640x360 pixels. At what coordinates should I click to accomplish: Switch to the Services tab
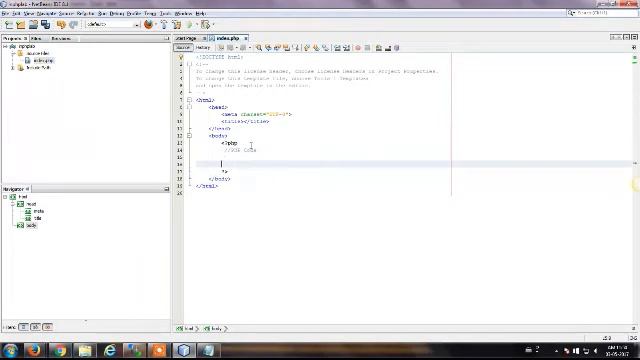(x=61, y=38)
